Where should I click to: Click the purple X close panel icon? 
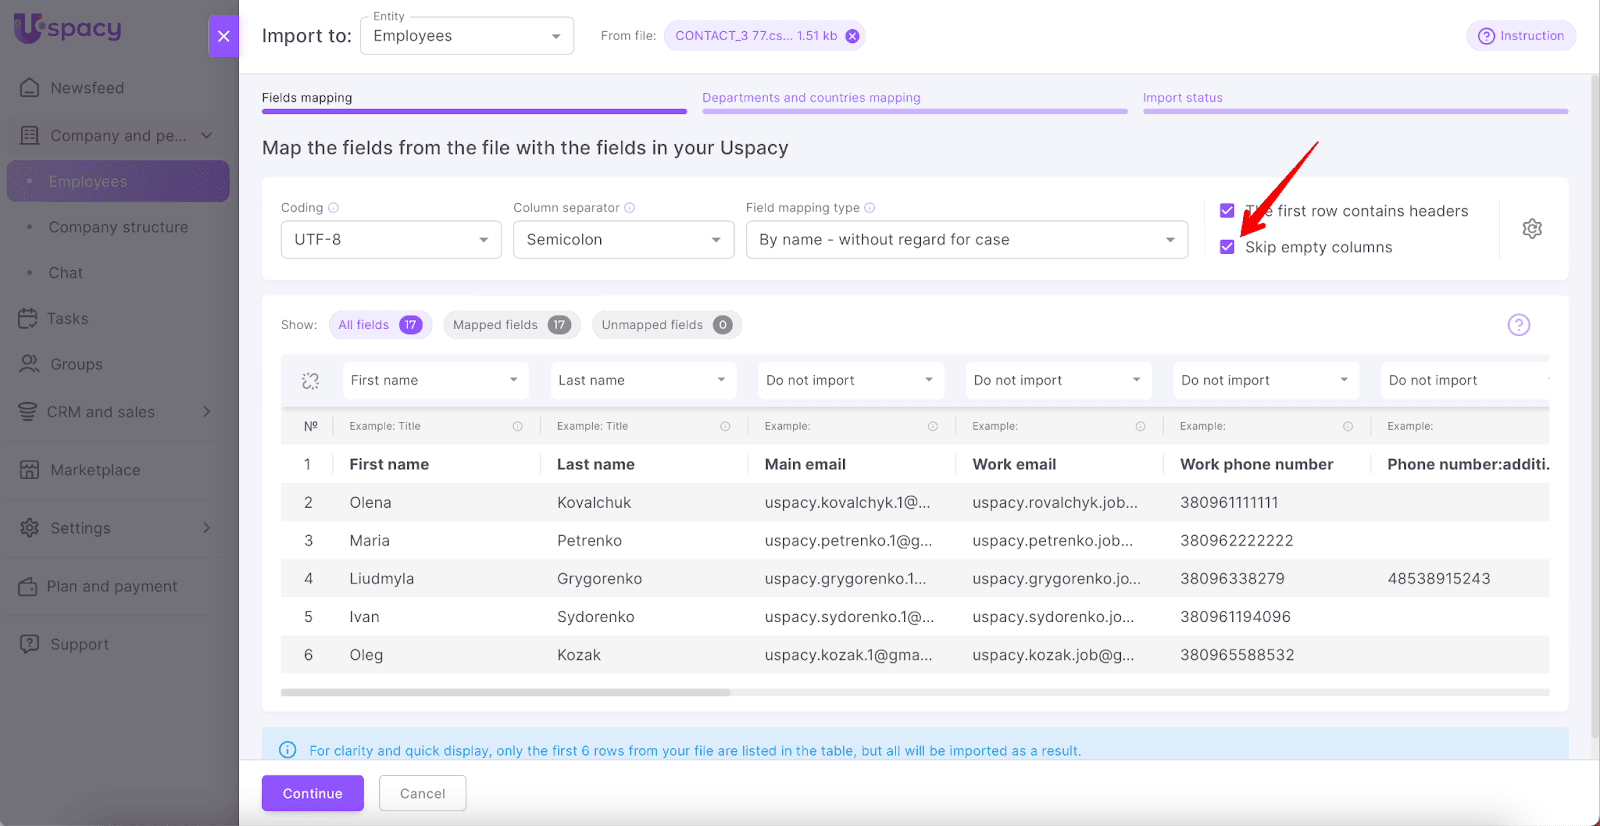[223, 36]
